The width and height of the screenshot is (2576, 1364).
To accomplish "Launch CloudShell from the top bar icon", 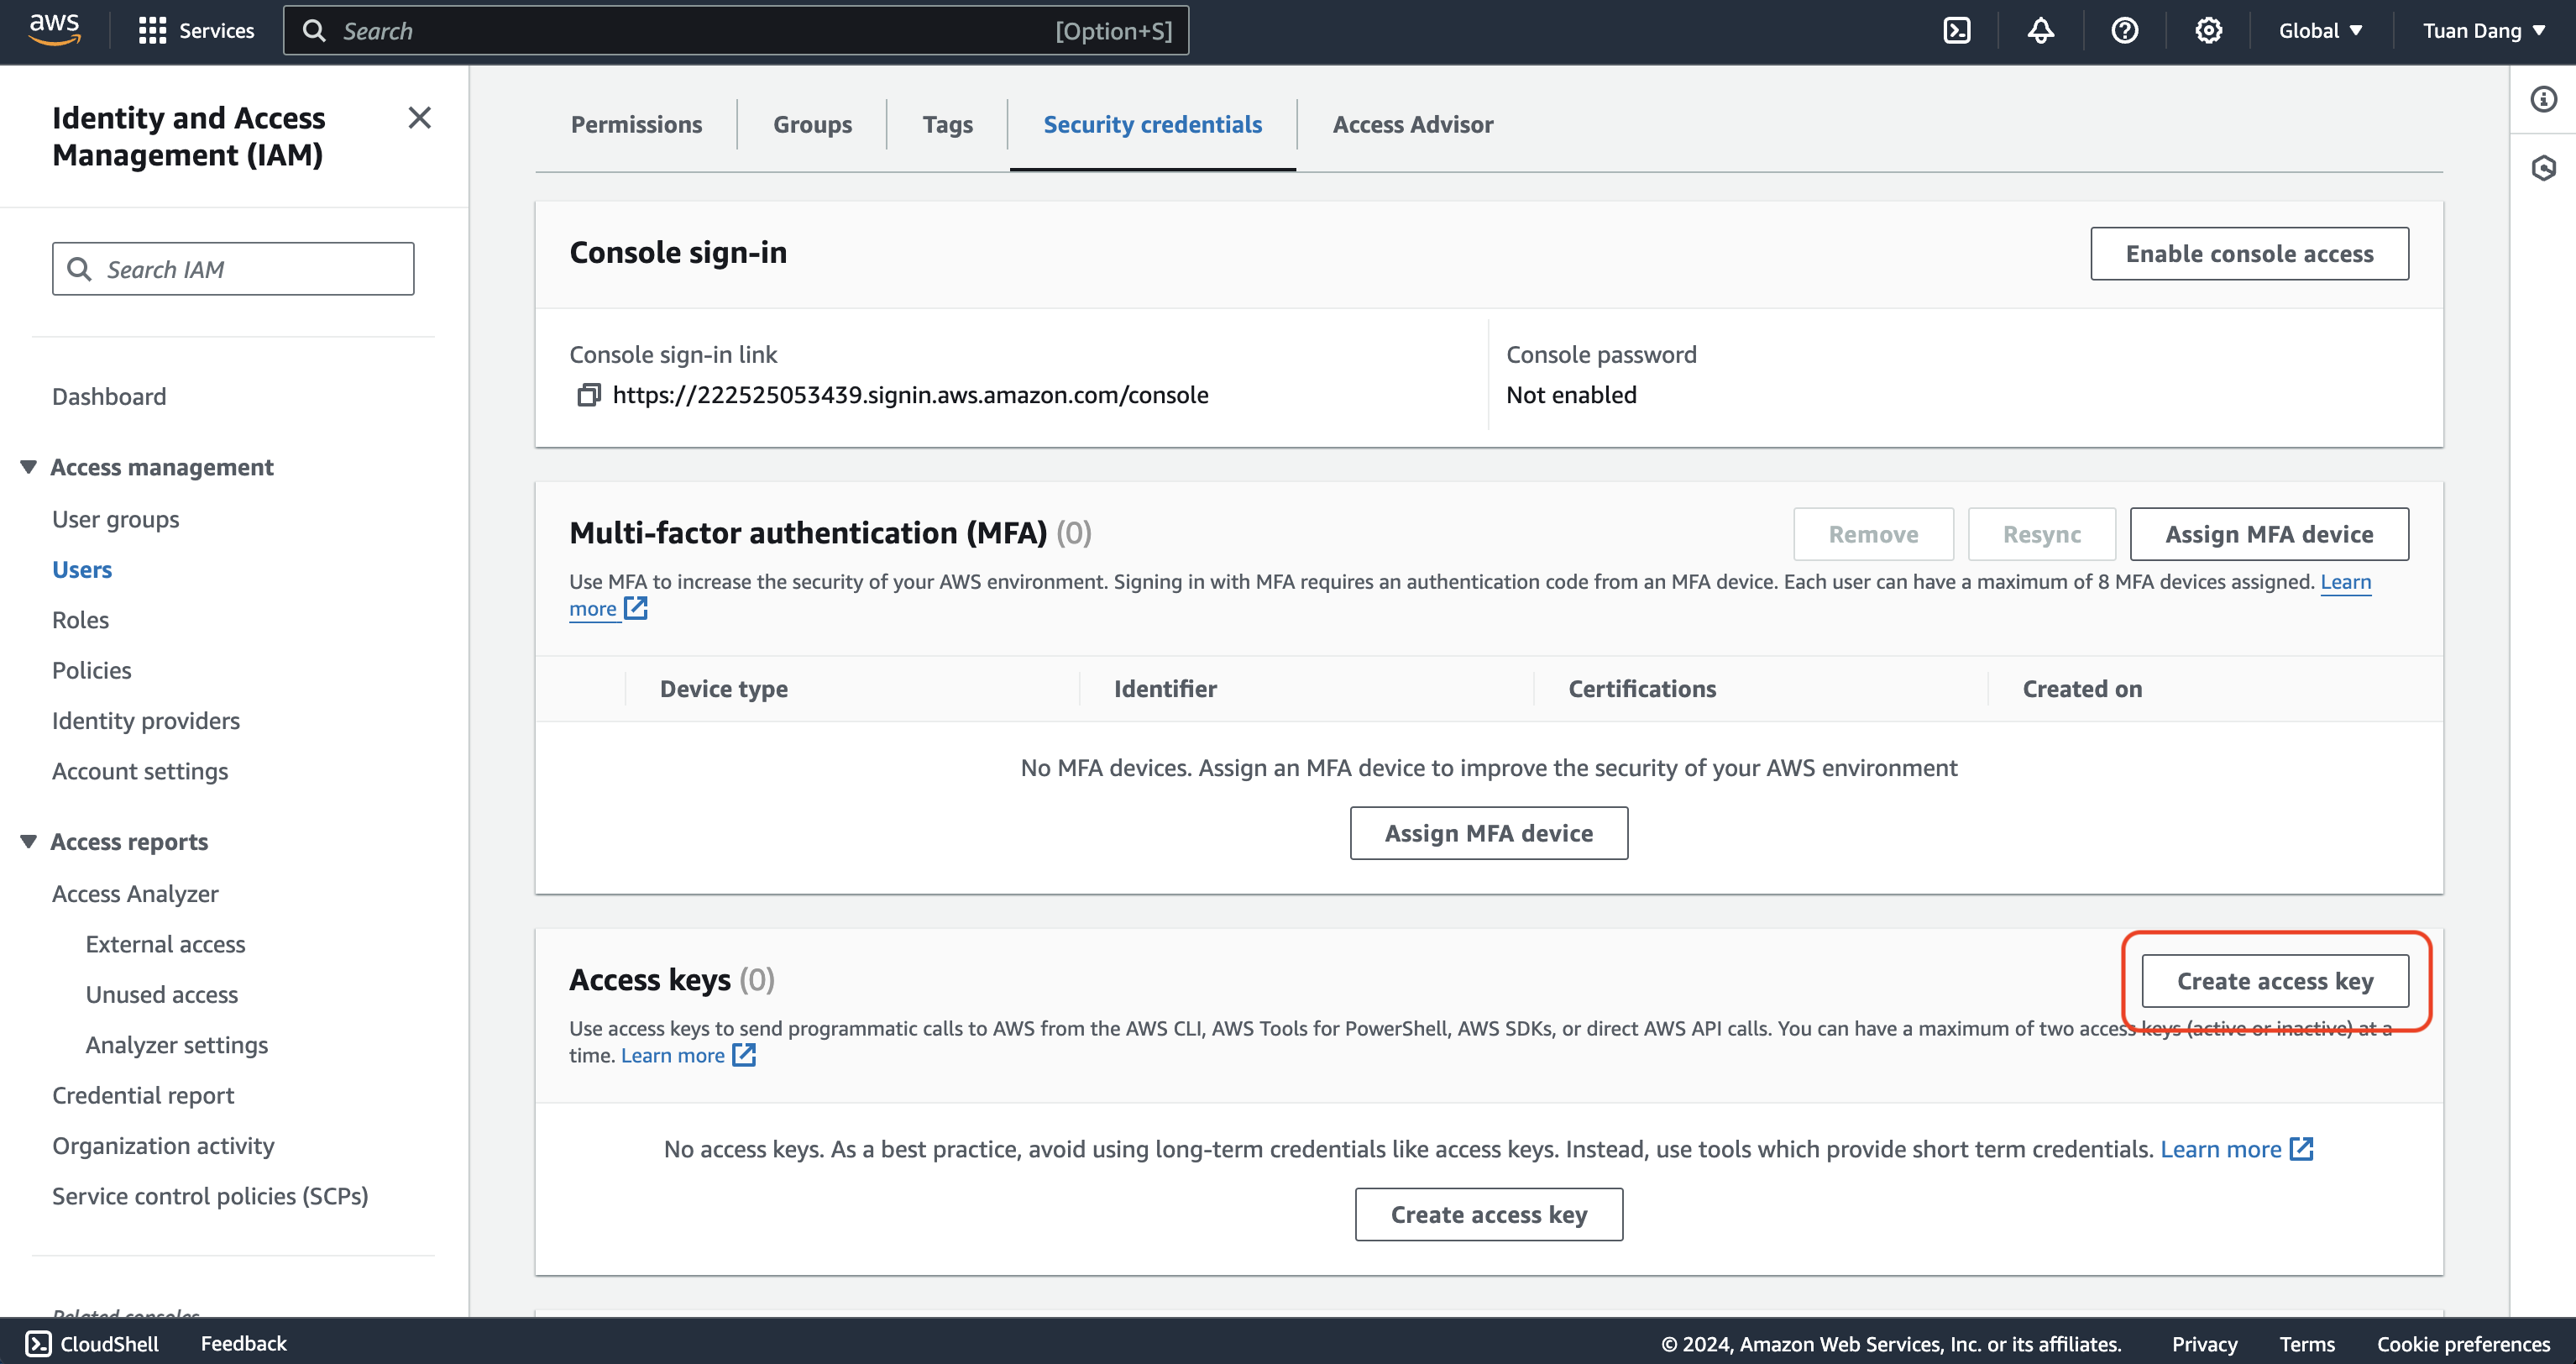I will 1956,31.
